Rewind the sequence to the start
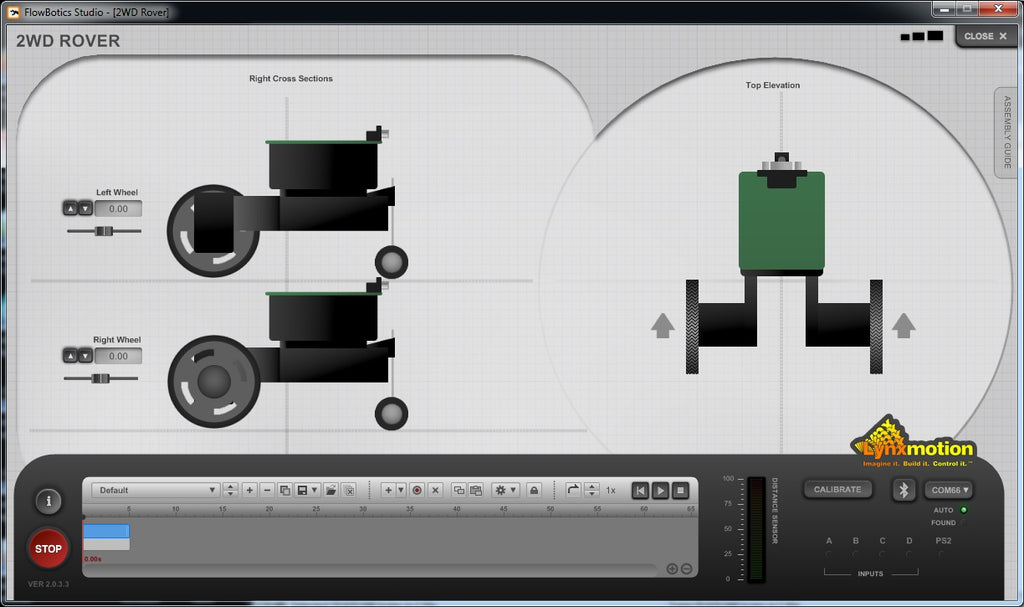The height and width of the screenshot is (607, 1024). (640, 490)
